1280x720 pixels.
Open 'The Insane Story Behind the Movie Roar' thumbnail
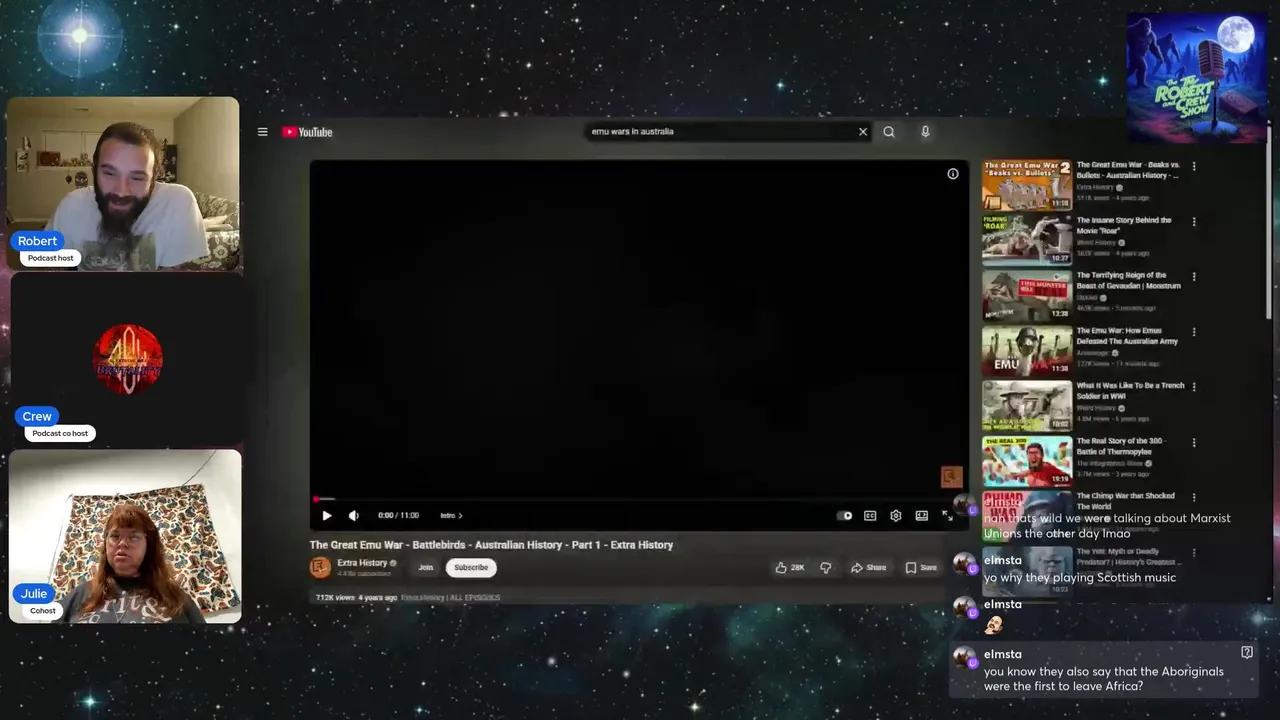pyautogui.click(x=1027, y=240)
